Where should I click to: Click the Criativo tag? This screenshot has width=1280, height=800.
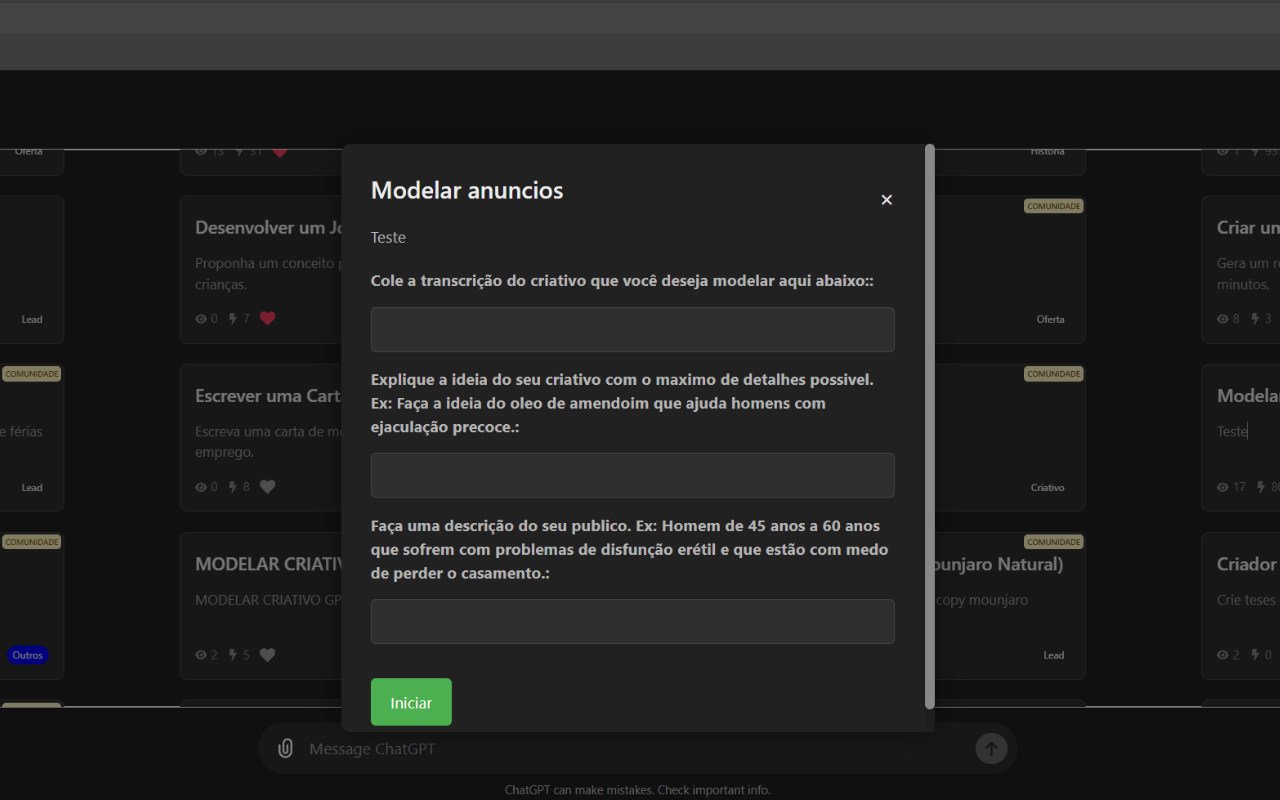point(1048,487)
